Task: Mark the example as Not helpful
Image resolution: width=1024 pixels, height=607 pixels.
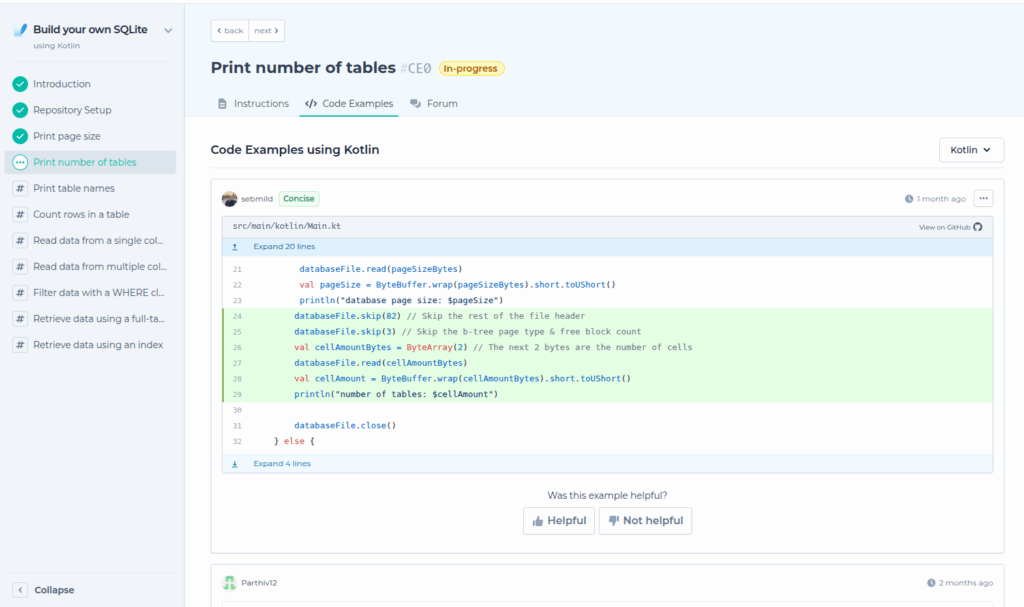Action: point(645,521)
